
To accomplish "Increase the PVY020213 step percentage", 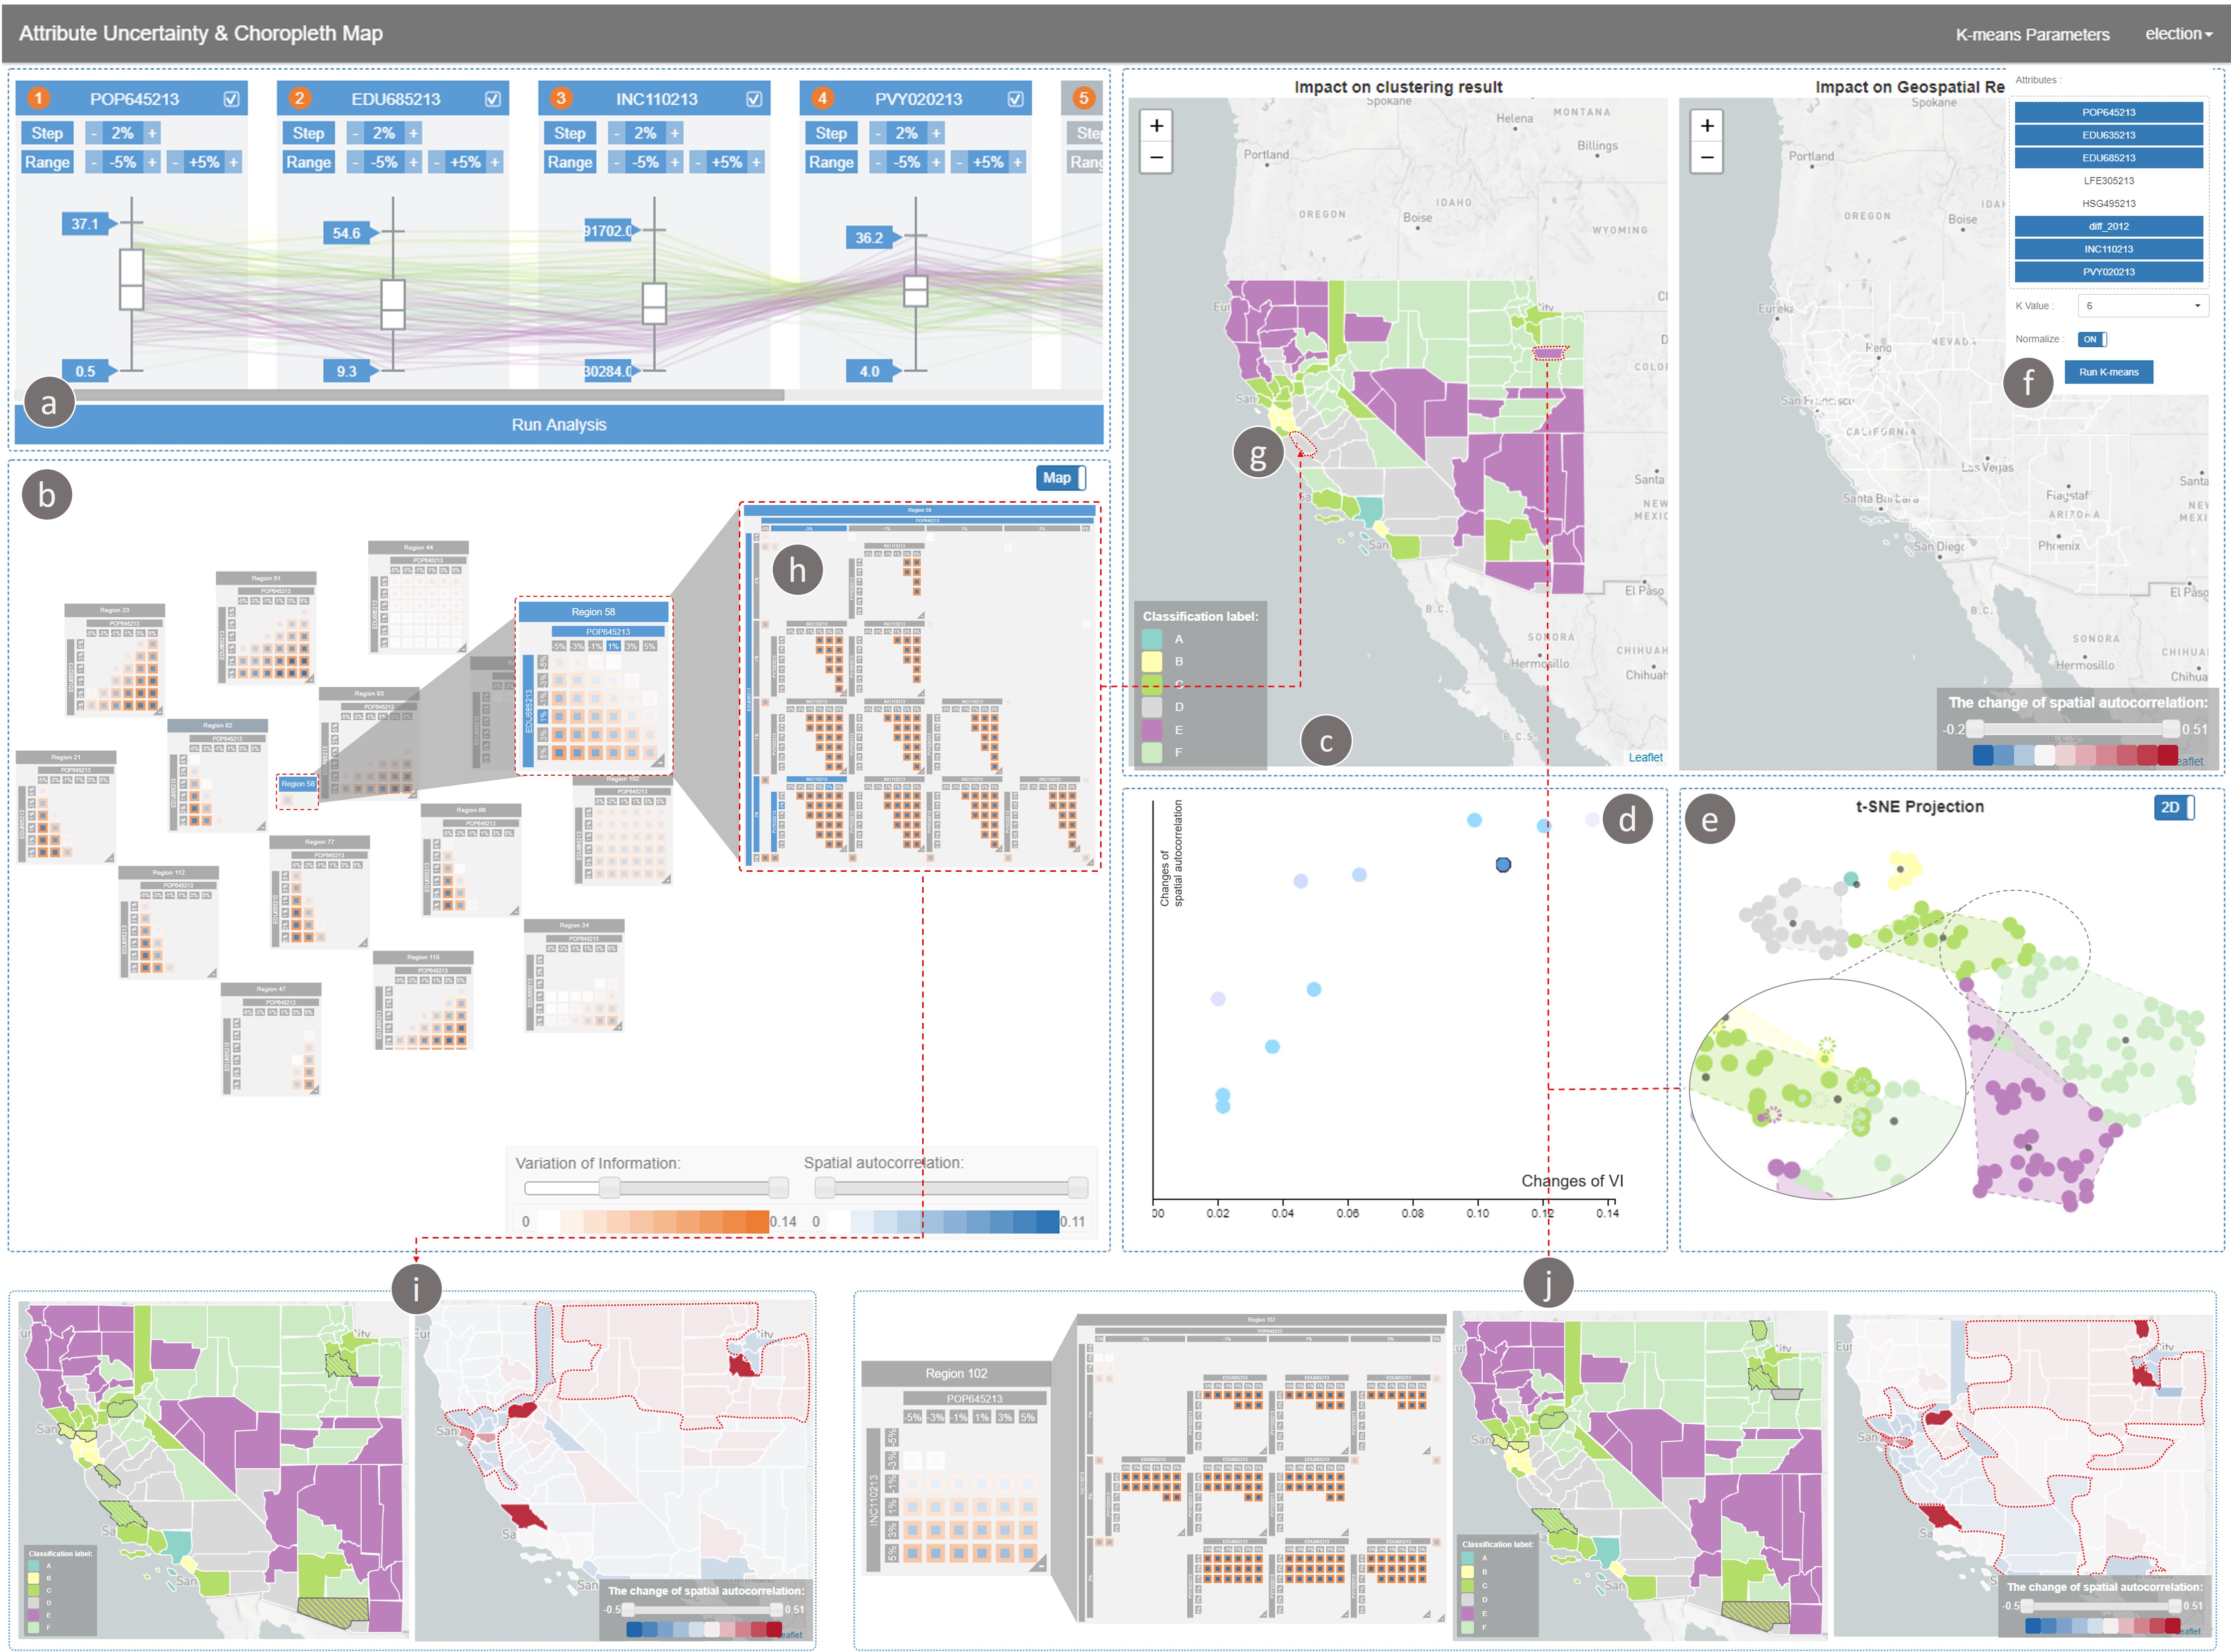I will point(936,133).
